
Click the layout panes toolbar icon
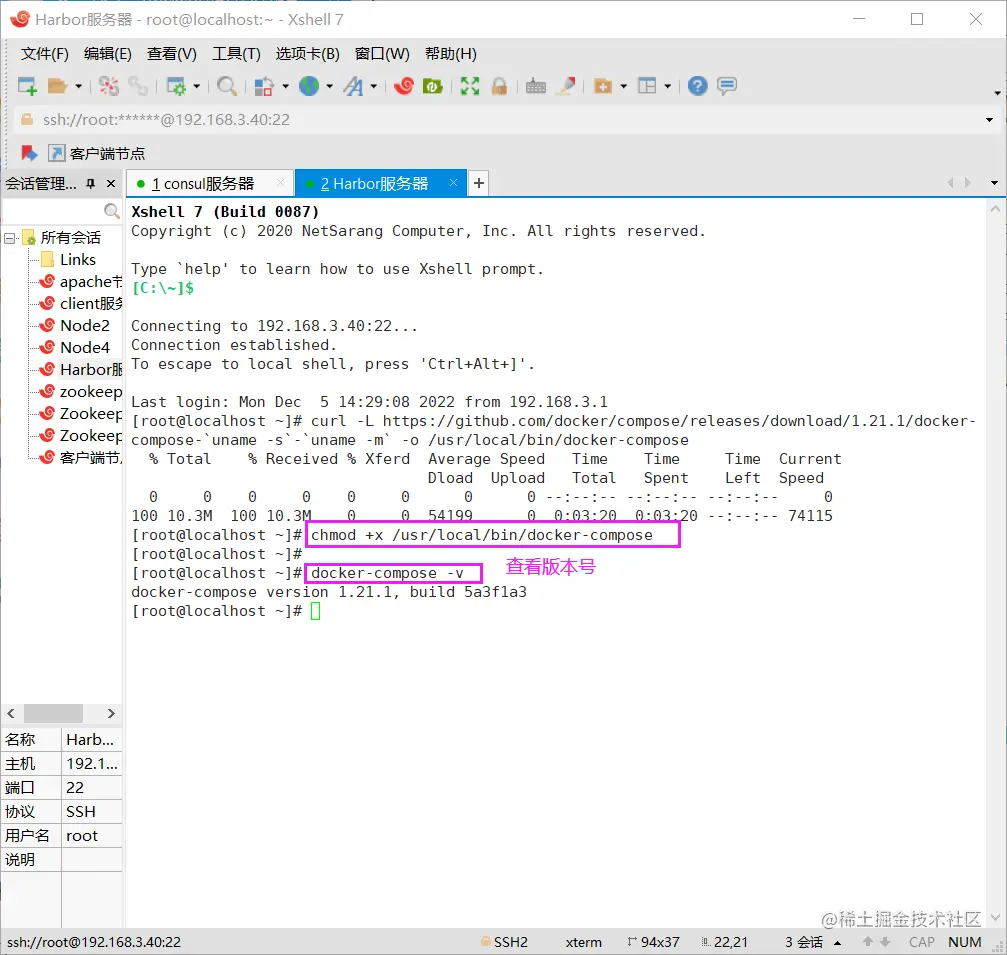(x=647, y=86)
